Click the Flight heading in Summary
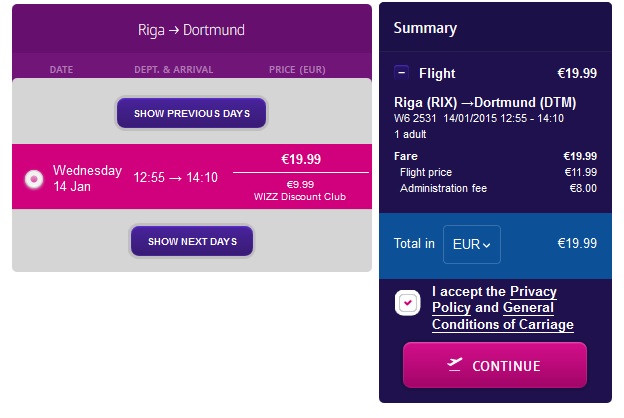This screenshot has height=418, width=624. click(x=437, y=74)
